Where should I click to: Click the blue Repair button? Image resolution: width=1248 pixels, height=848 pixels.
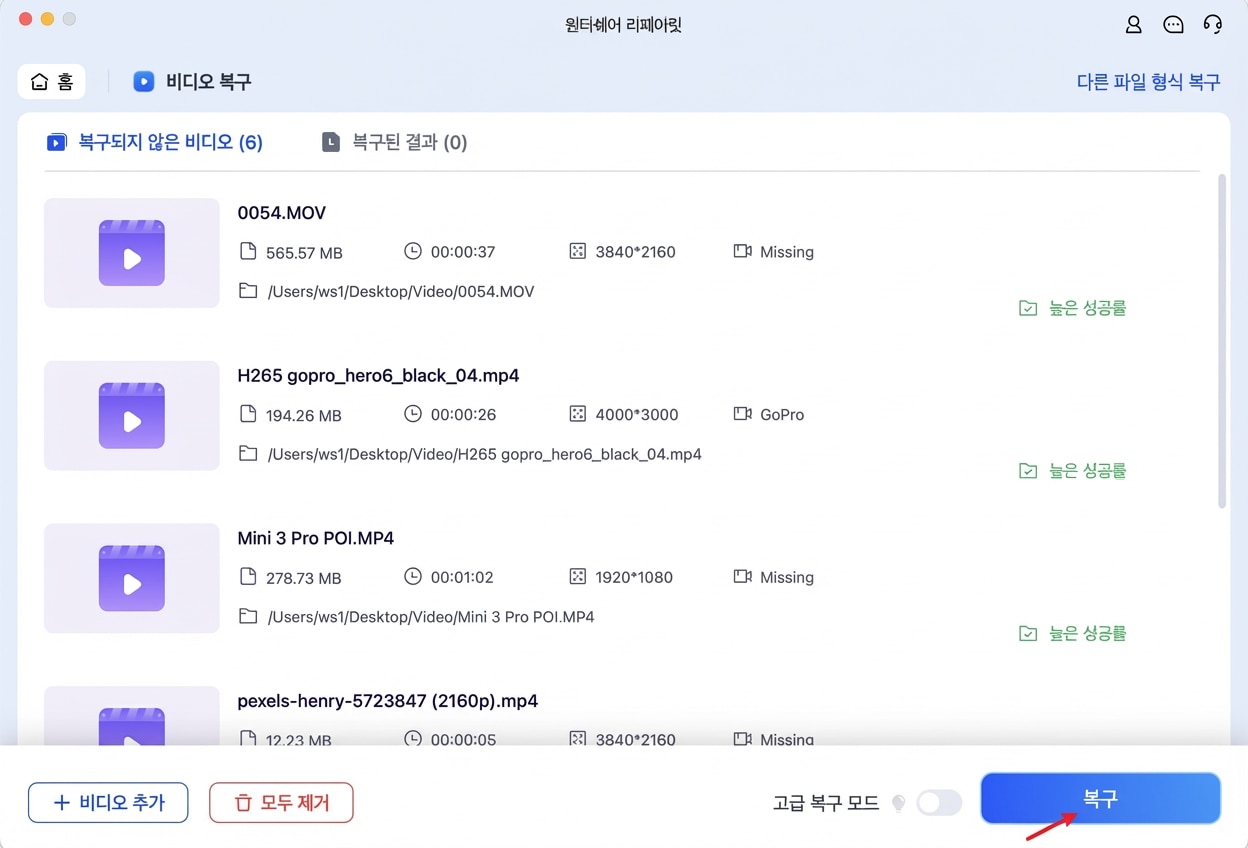(x=1100, y=798)
